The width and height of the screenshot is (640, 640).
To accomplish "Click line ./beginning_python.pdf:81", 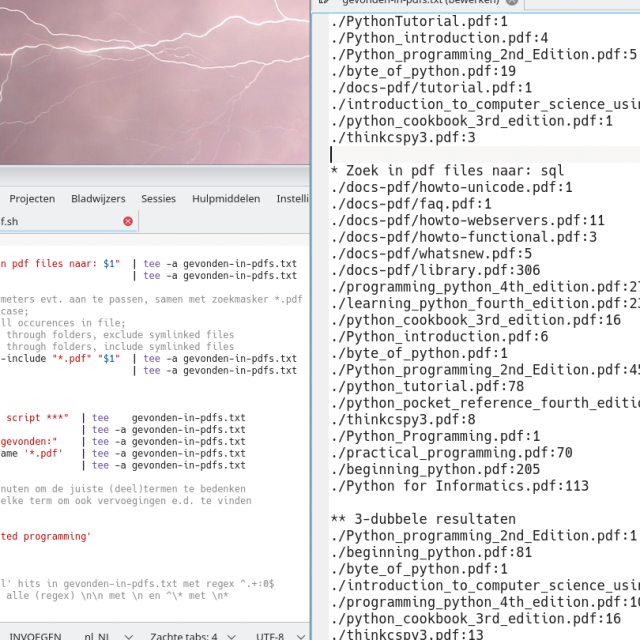I will (431, 552).
